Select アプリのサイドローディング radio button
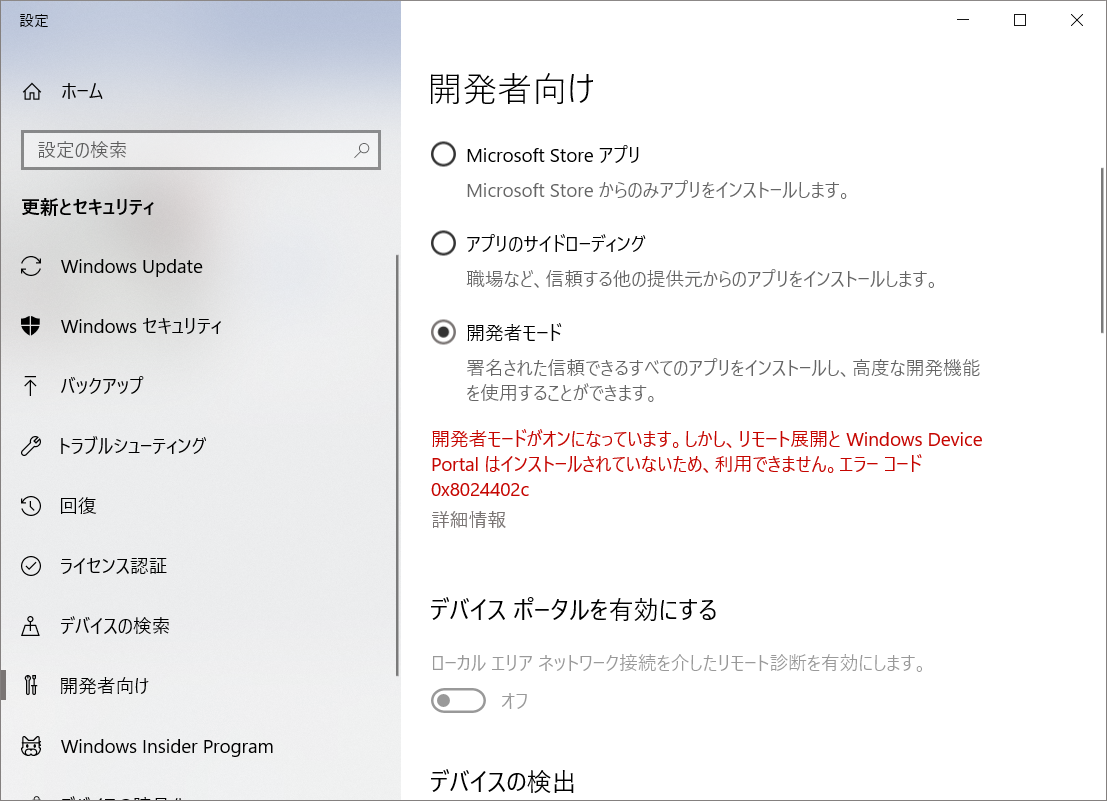 coord(443,243)
